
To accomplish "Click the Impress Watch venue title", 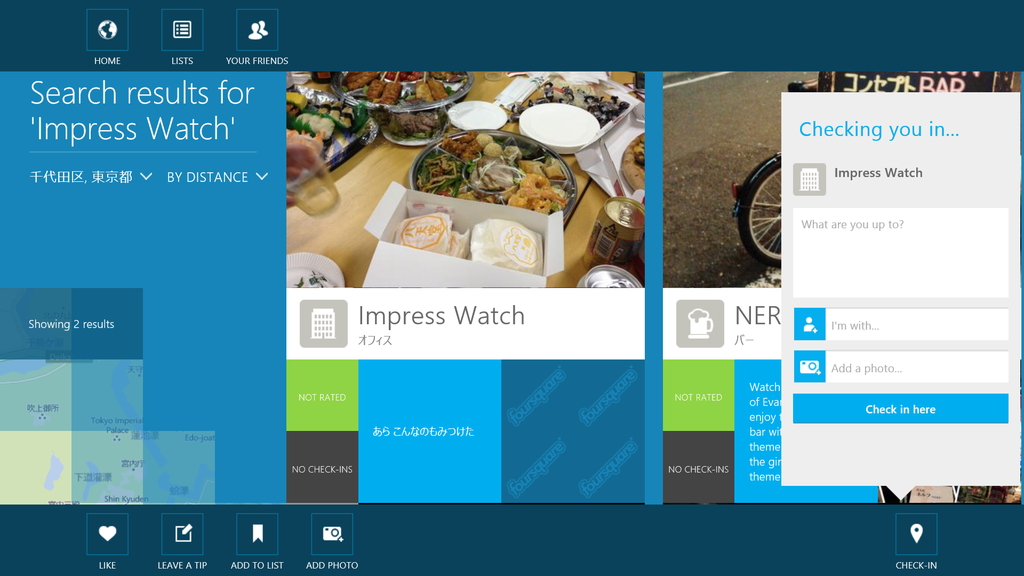I will click(441, 315).
